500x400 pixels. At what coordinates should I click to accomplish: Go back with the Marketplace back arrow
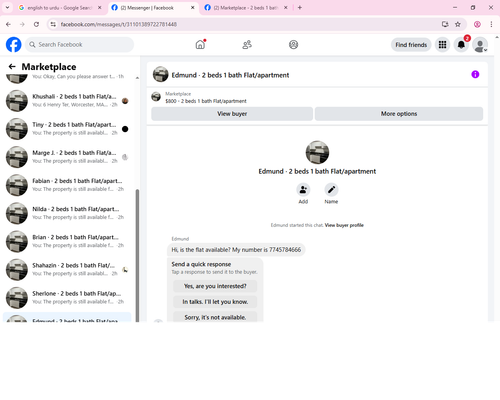(x=12, y=67)
